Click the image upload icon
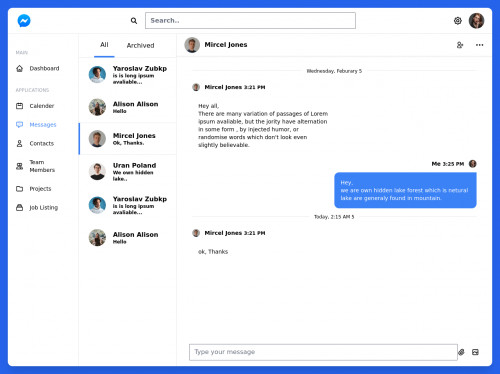The width and height of the screenshot is (500, 374). (x=475, y=352)
